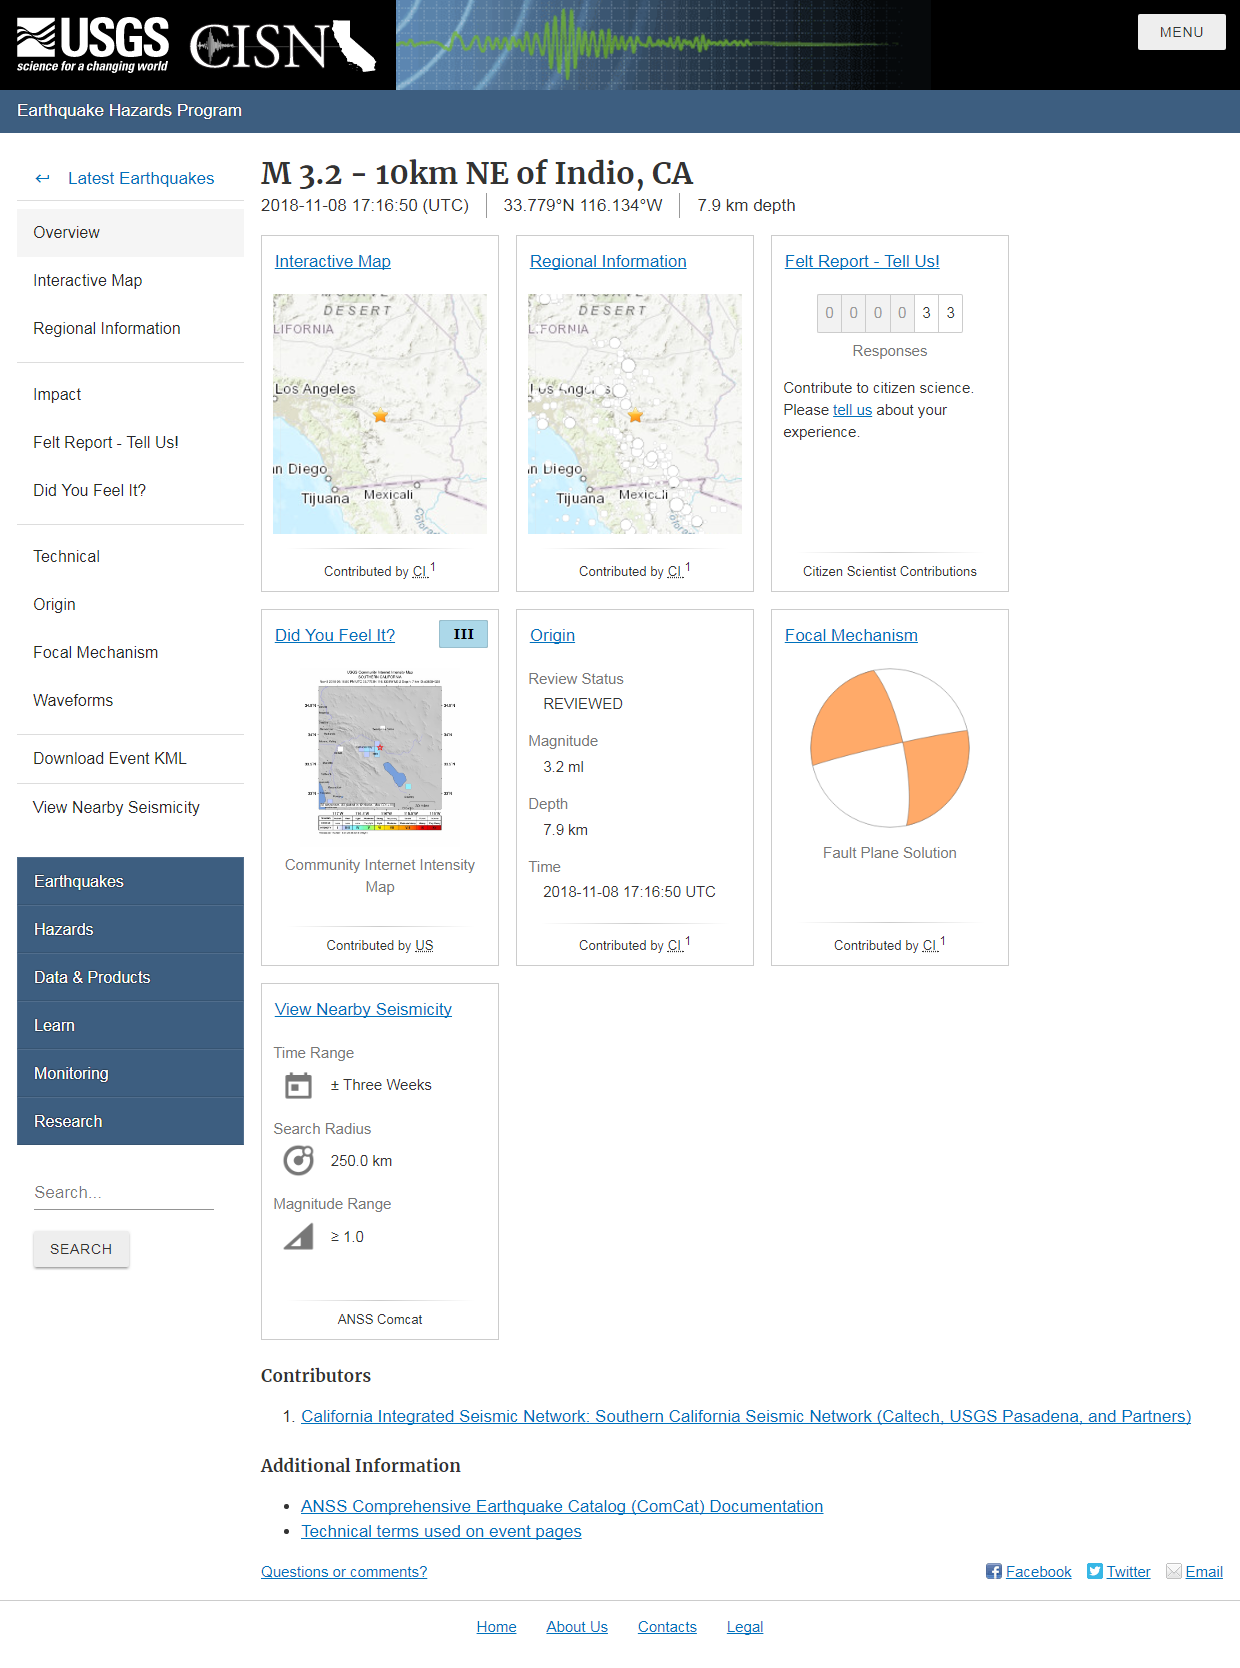Click the California Integrated Seismic Network contributor link

click(746, 1416)
